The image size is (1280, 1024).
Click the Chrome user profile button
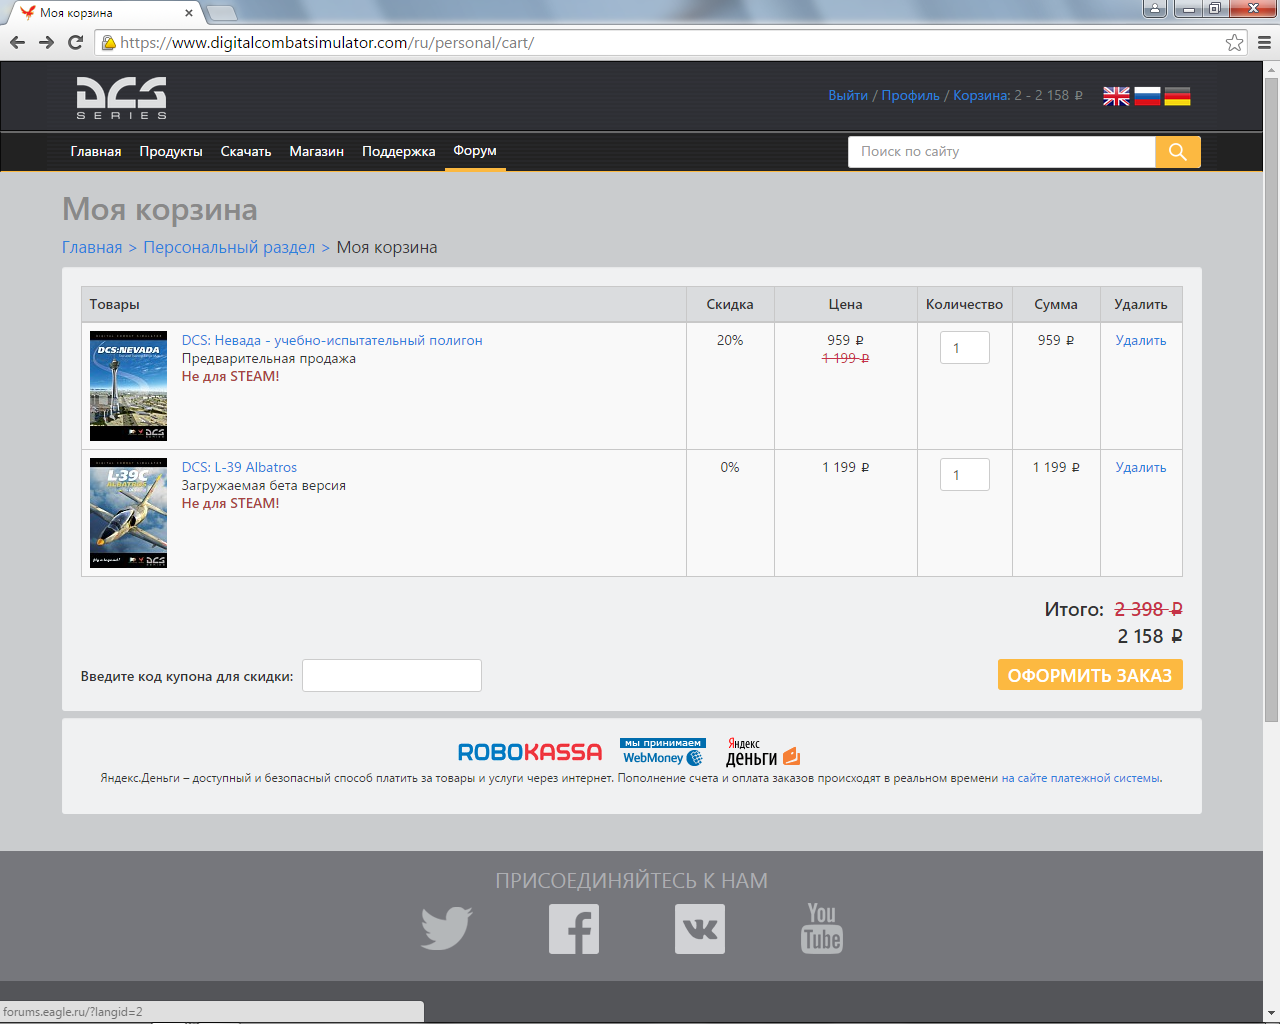click(1155, 9)
